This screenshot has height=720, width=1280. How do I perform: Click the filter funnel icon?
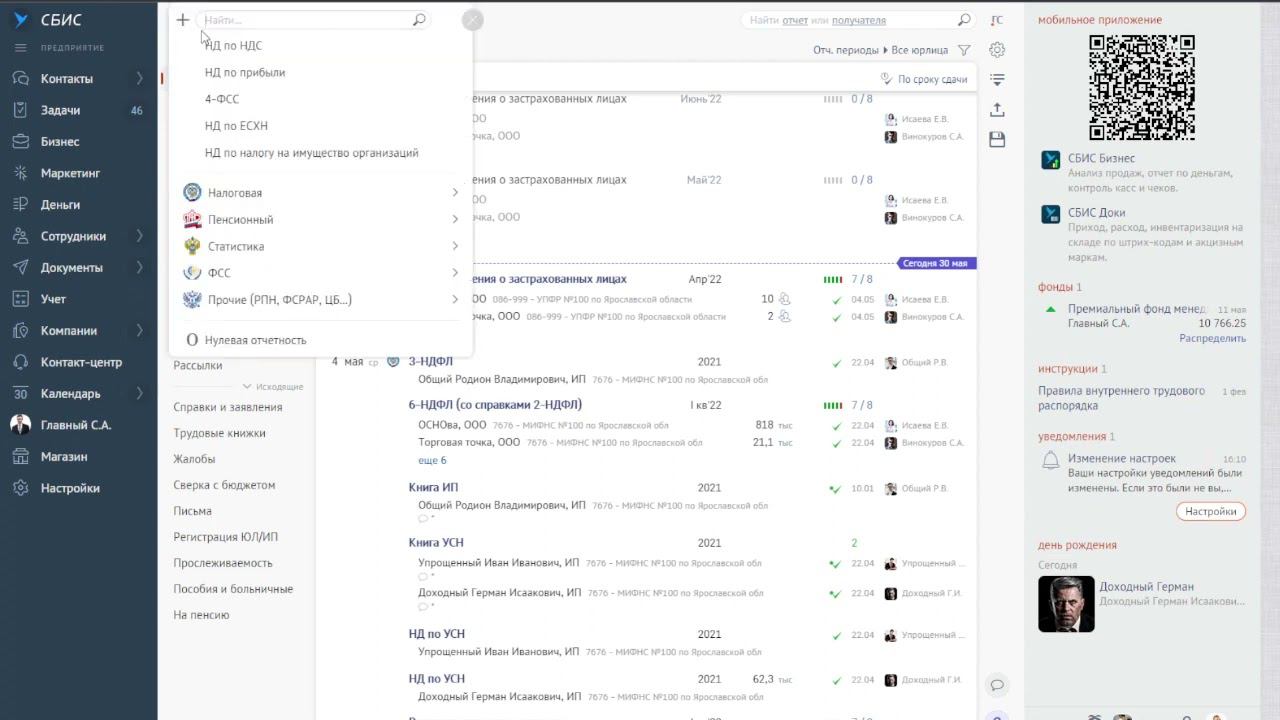pos(964,50)
